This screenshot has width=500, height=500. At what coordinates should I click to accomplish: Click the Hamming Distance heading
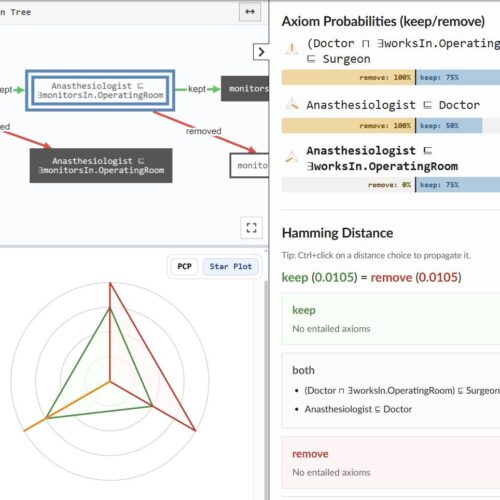(337, 233)
